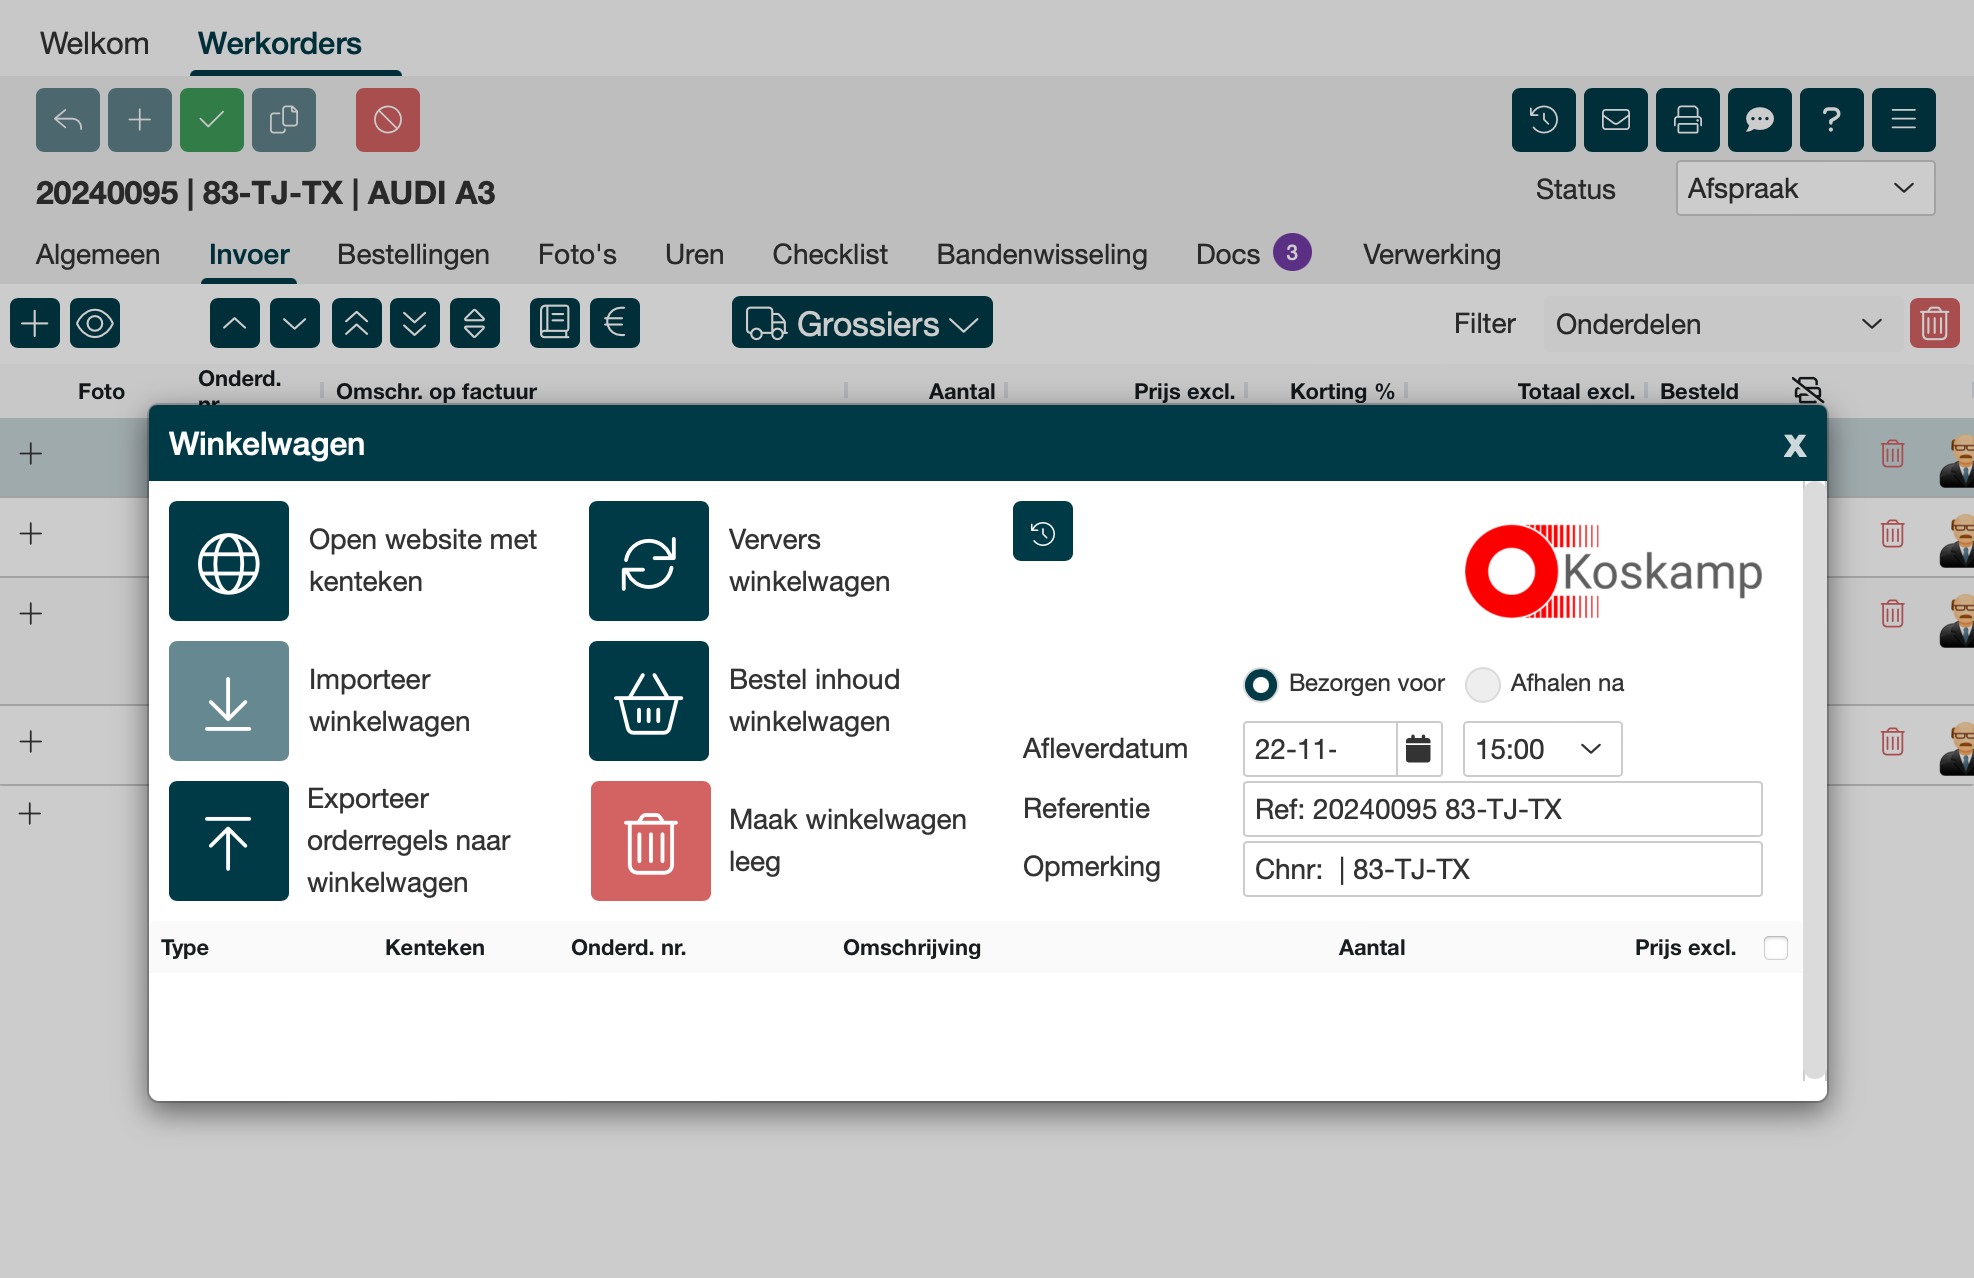Select the Bezorgen voor radio button

click(x=1260, y=684)
